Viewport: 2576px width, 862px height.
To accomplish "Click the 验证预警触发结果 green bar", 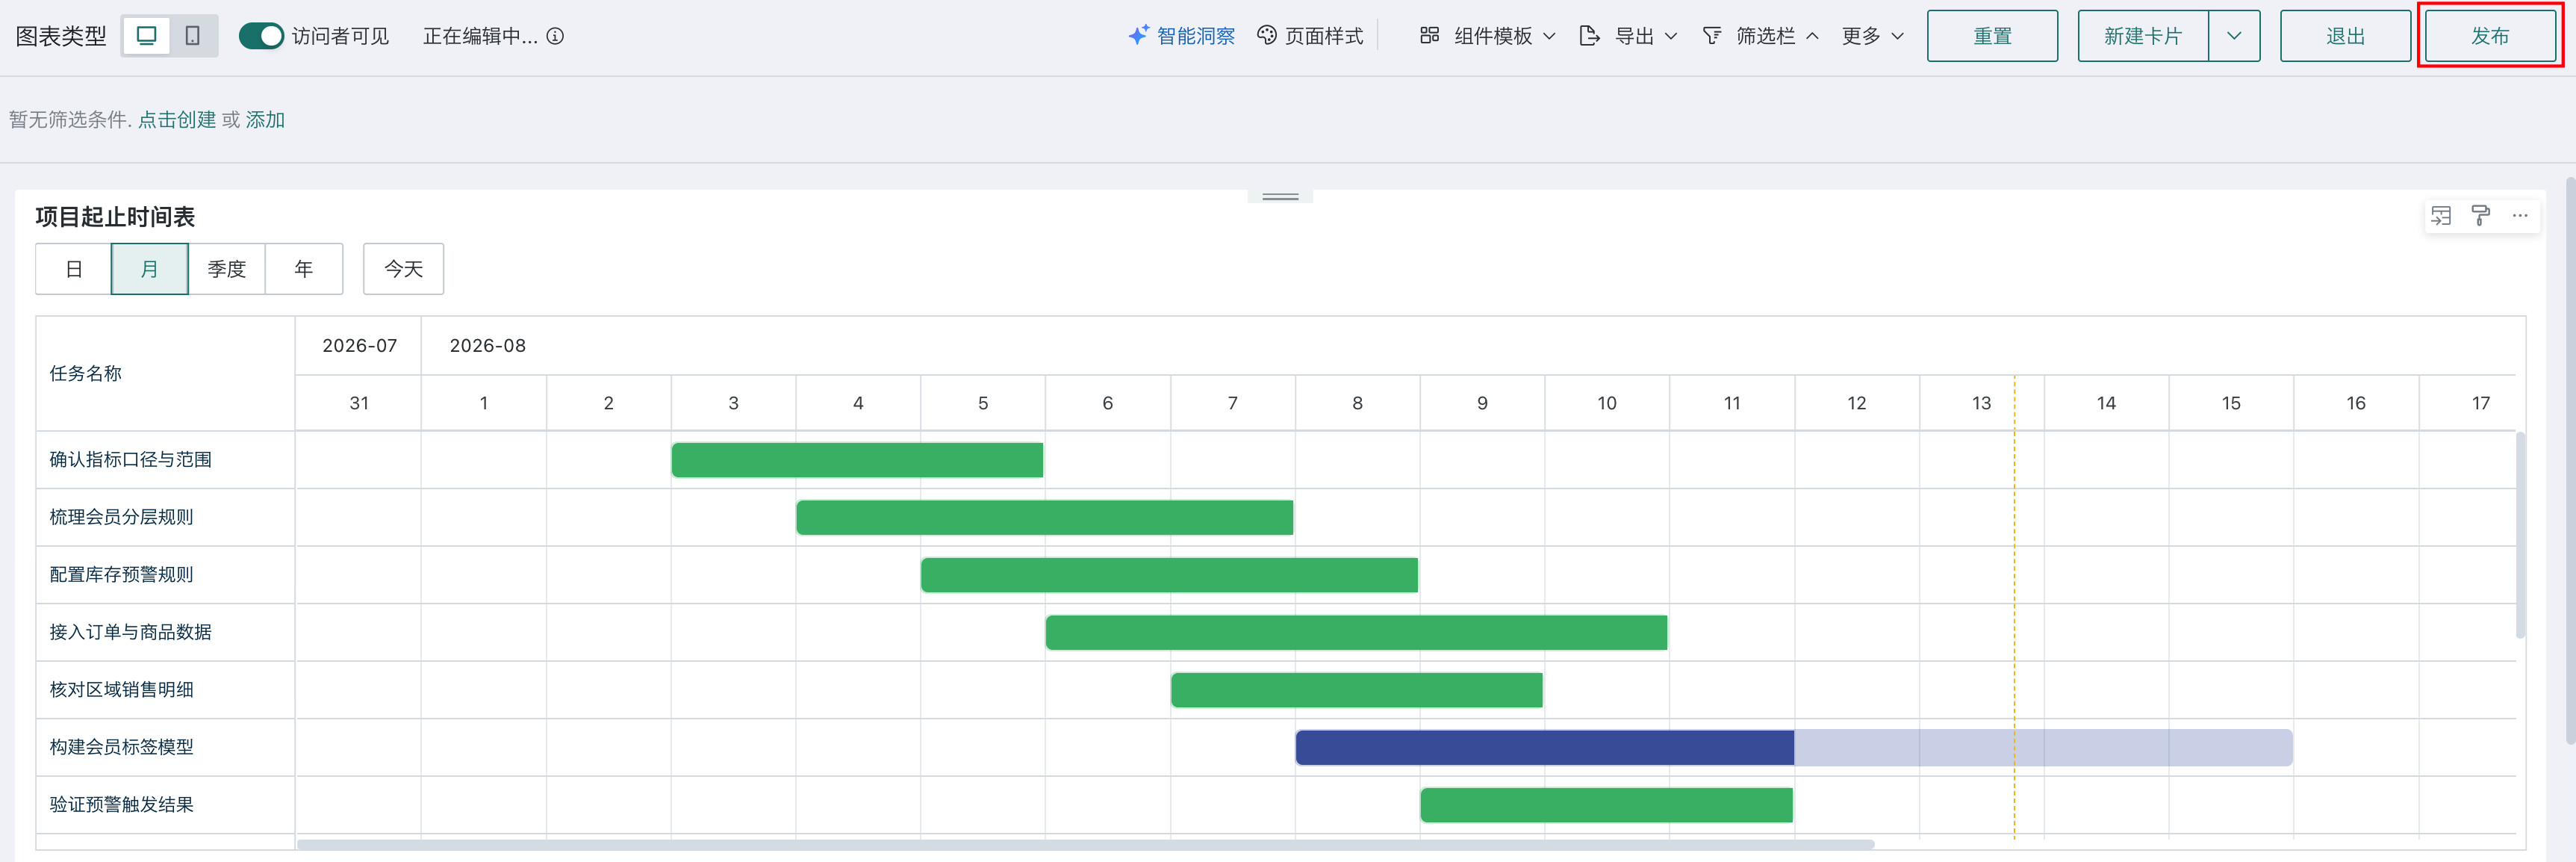I will point(1607,805).
